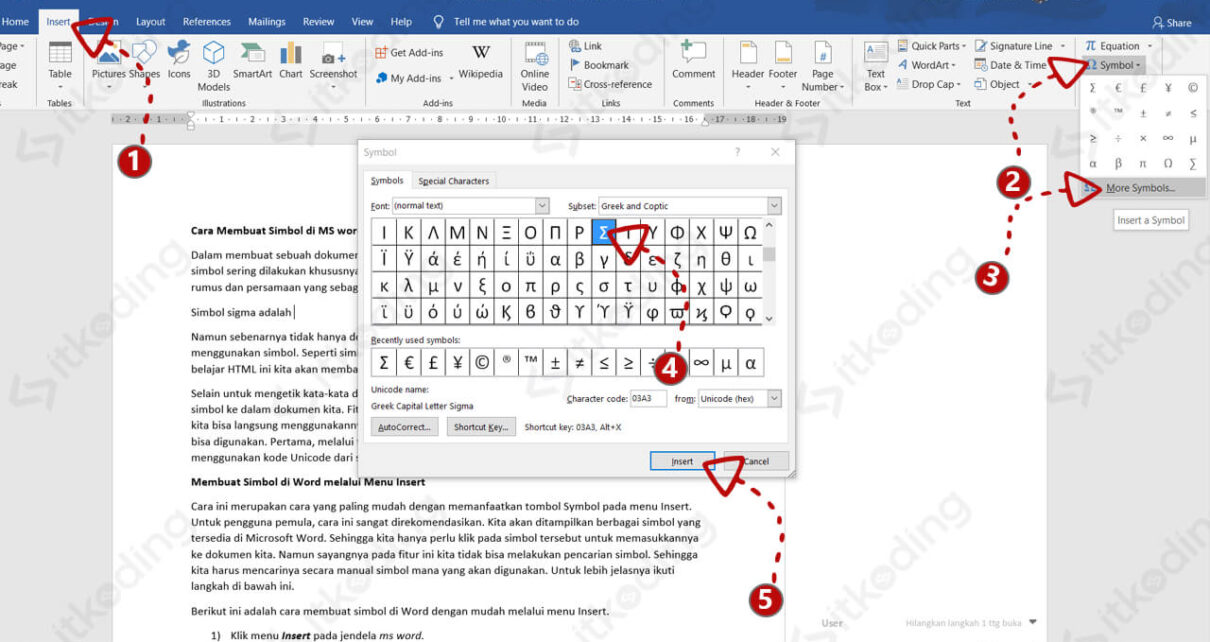Go to the References tab

[207, 21]
